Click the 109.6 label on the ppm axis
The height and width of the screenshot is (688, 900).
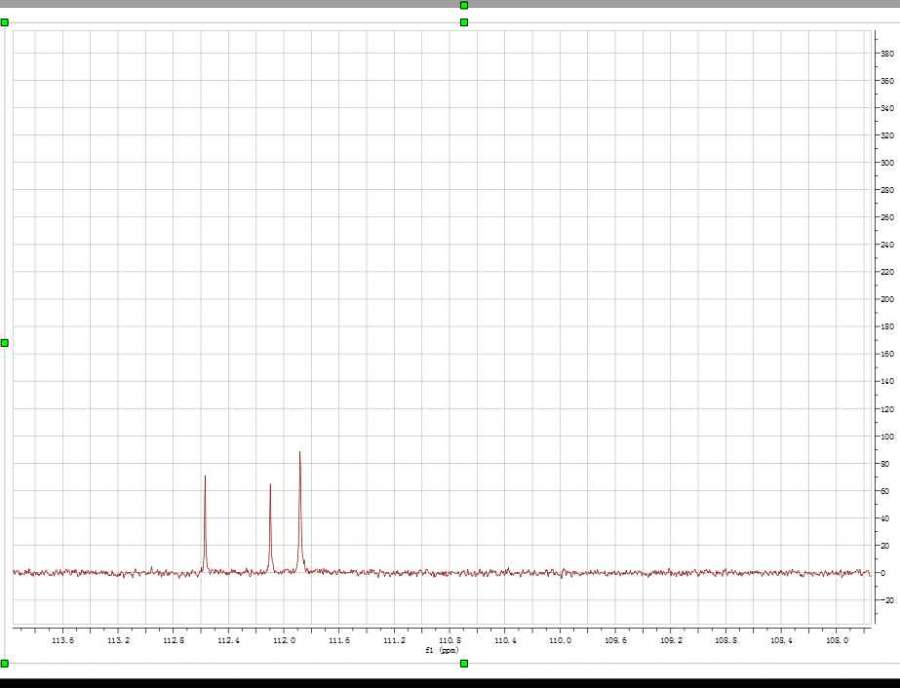tap(615, 640)
